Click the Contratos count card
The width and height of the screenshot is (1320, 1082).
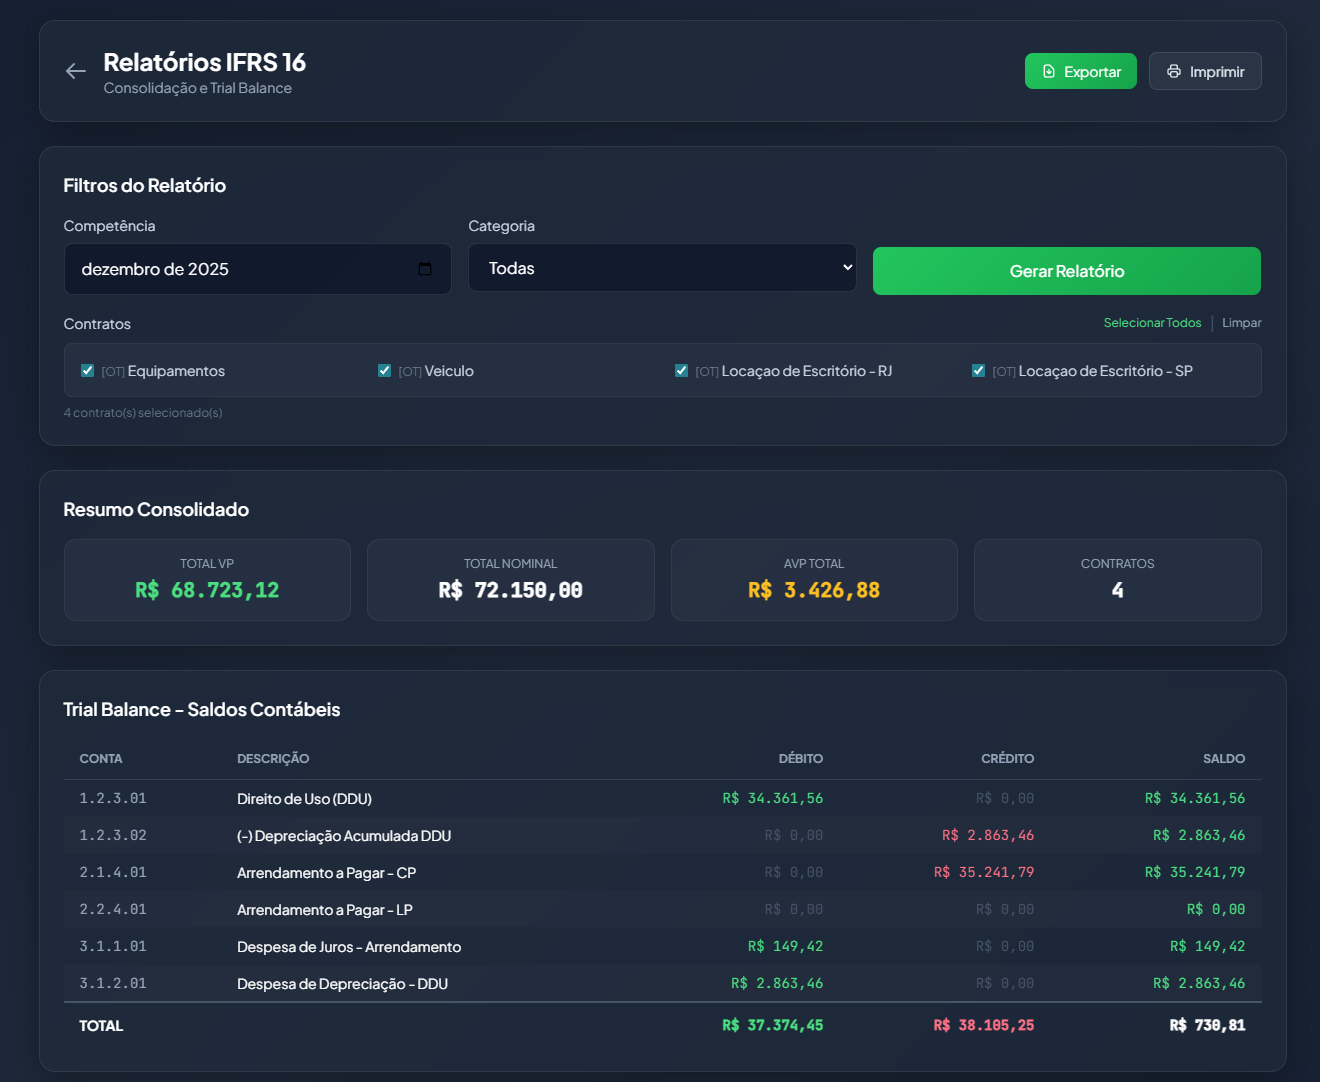tap(1117, 580)
